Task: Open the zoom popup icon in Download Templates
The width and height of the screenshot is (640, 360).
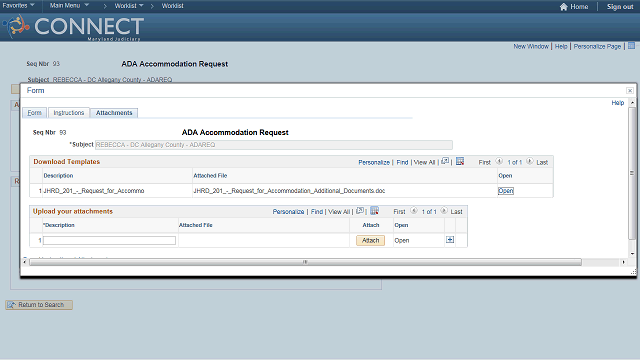Action: tap(445, 161)
